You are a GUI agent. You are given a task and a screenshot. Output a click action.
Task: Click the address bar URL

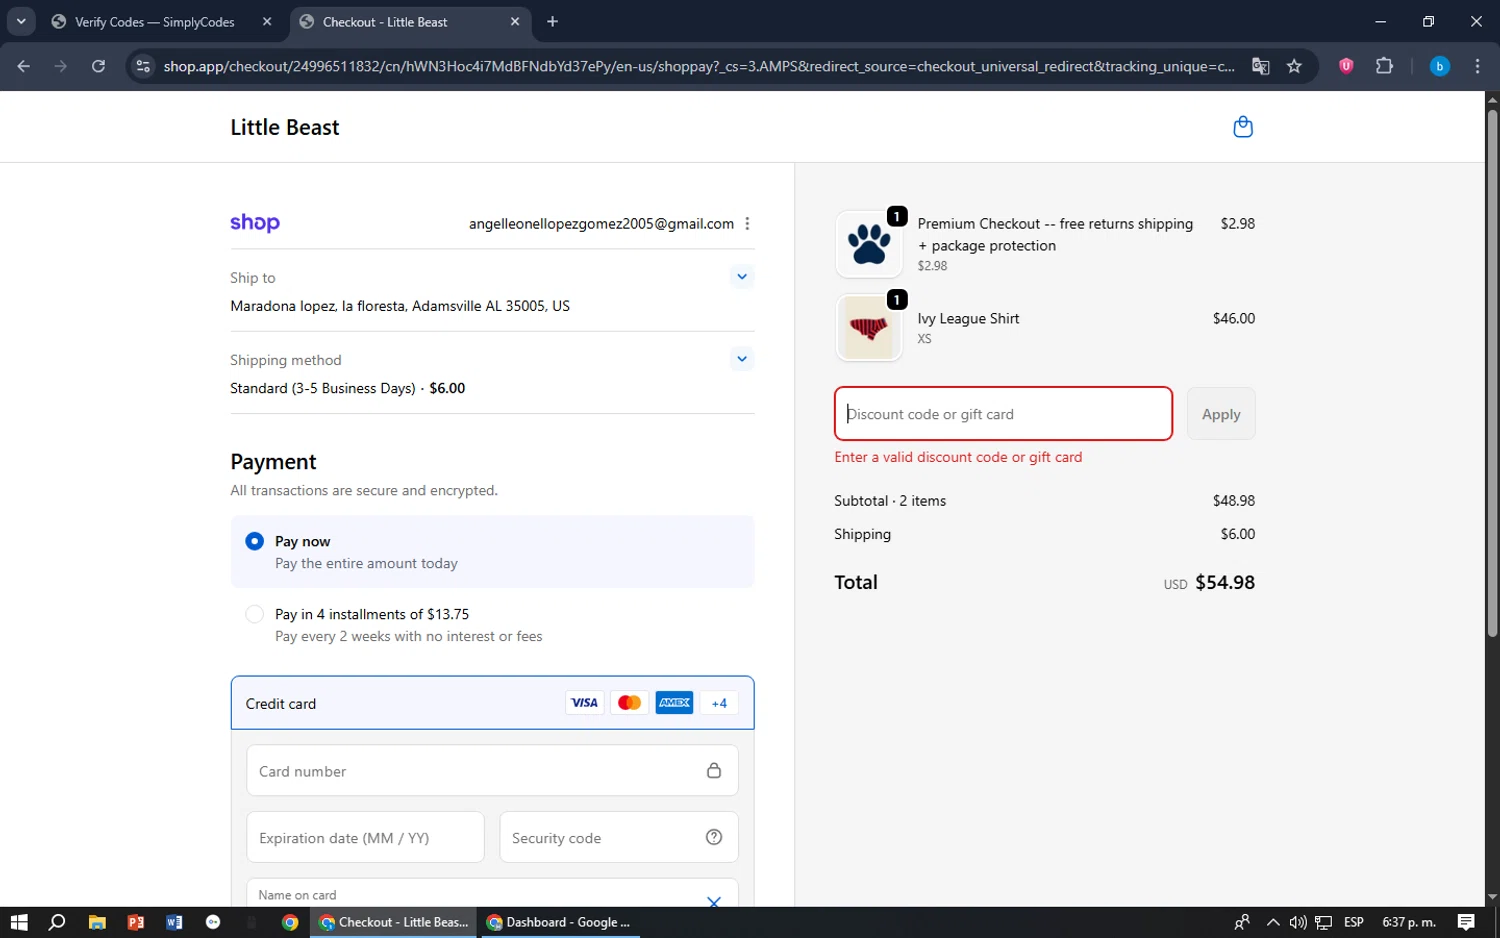point(698,66)
